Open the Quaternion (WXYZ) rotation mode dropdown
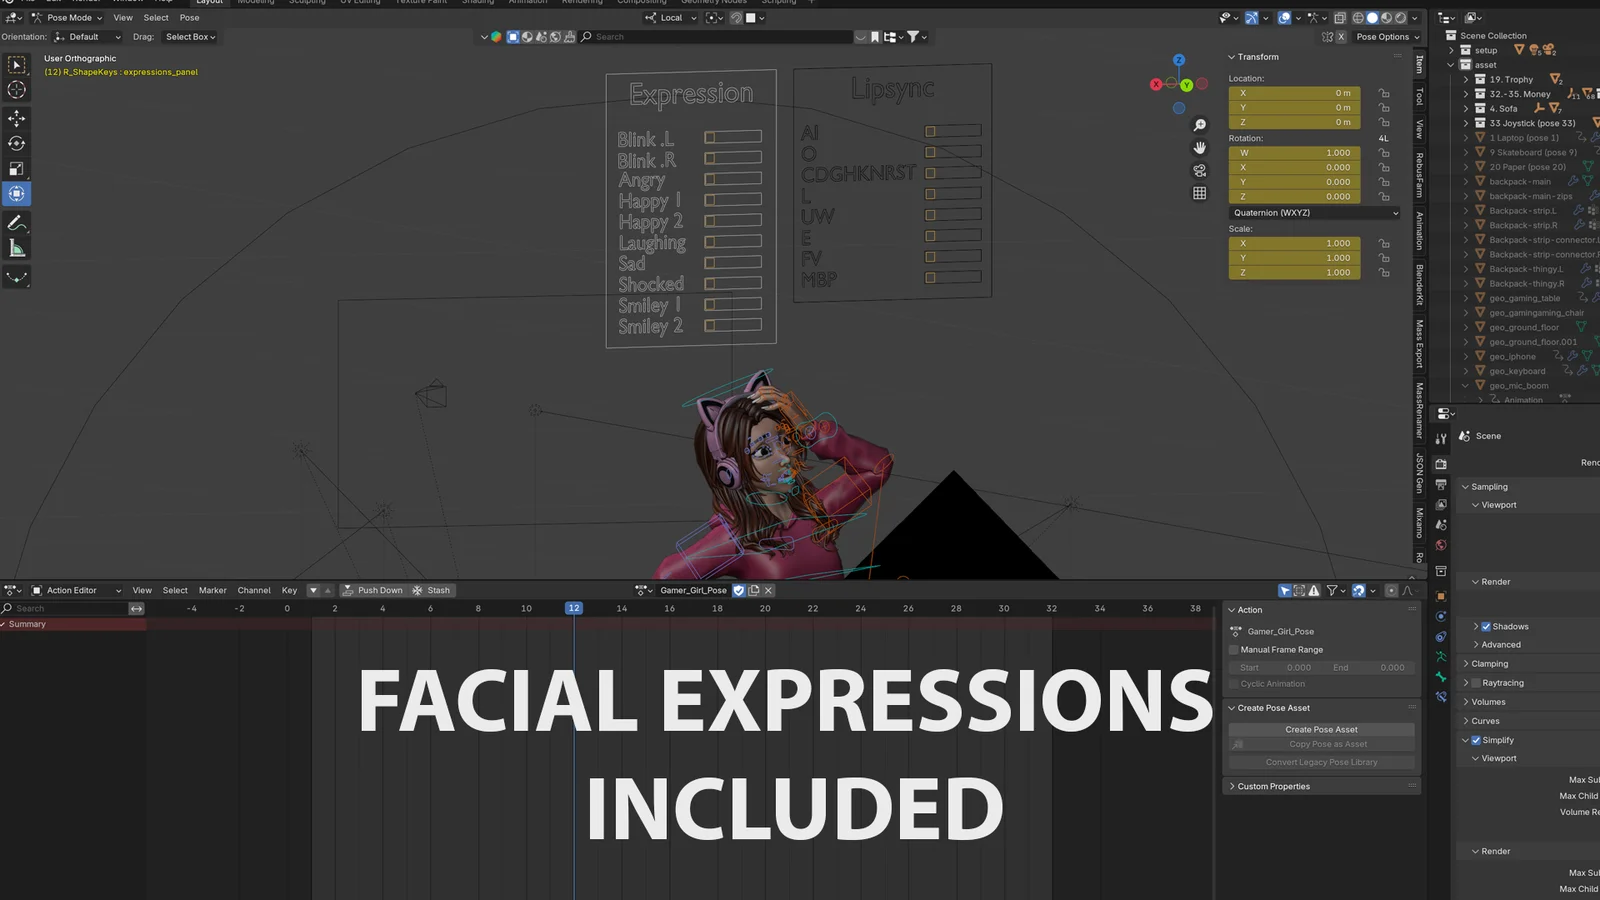The image size is (1600, 900). point(1314,213)
